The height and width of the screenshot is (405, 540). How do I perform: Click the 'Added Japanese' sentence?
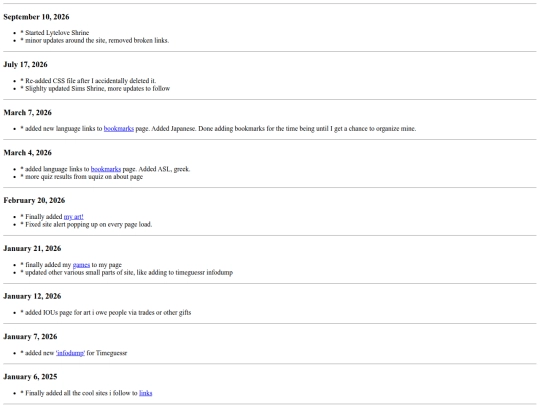point(174,129)
